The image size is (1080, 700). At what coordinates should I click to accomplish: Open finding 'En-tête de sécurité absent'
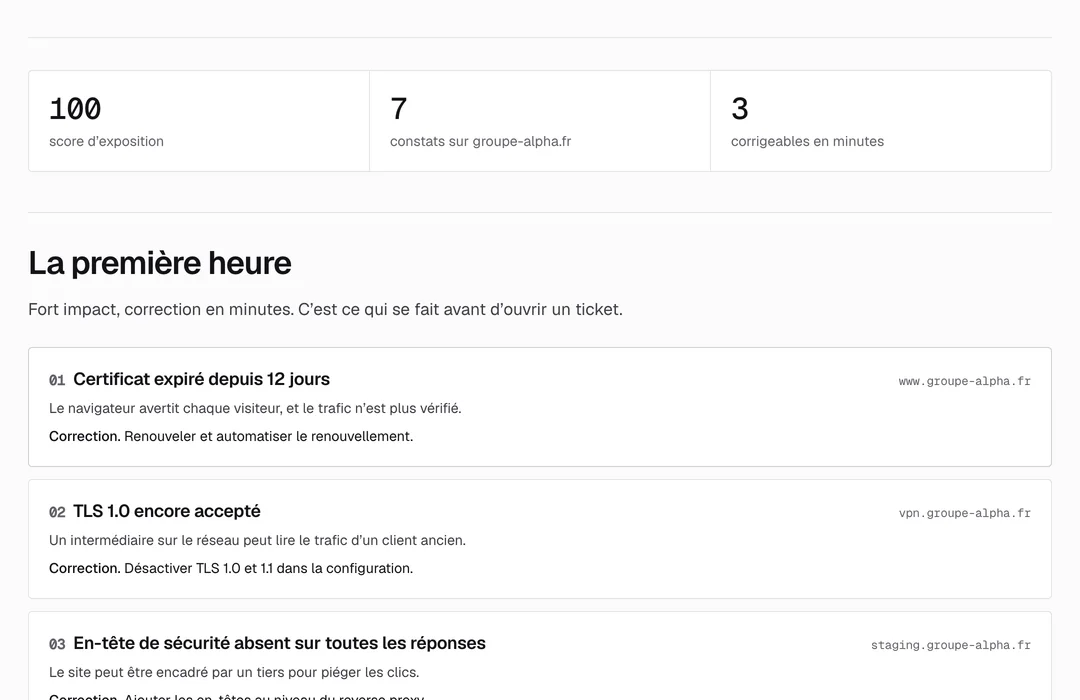click(279, 643)
